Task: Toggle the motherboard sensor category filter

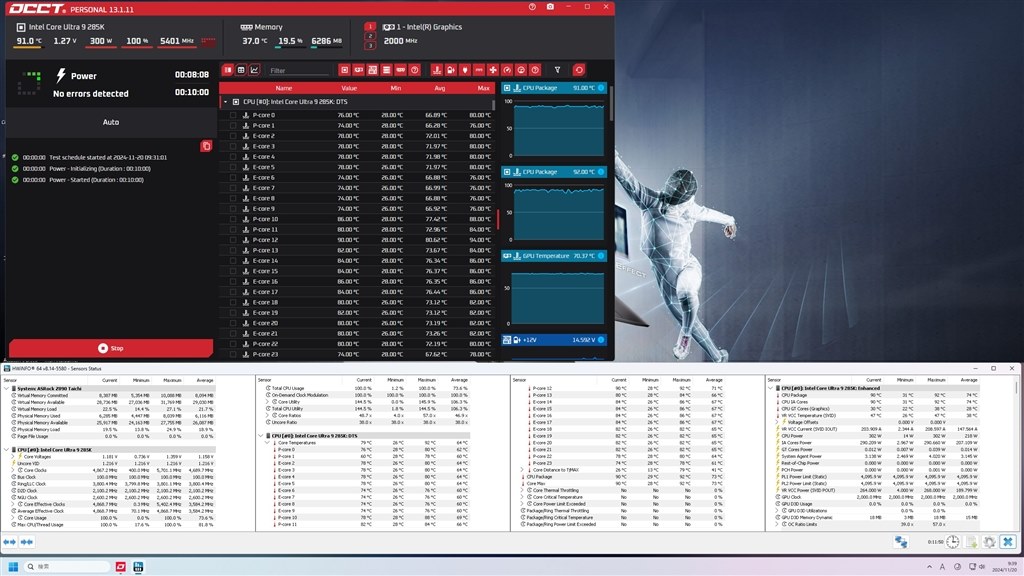Action: click(x=372, y=70)
